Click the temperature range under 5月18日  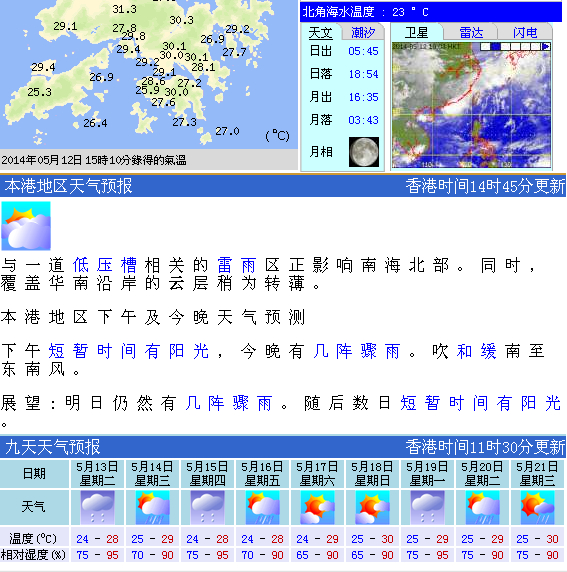point(373,539)
